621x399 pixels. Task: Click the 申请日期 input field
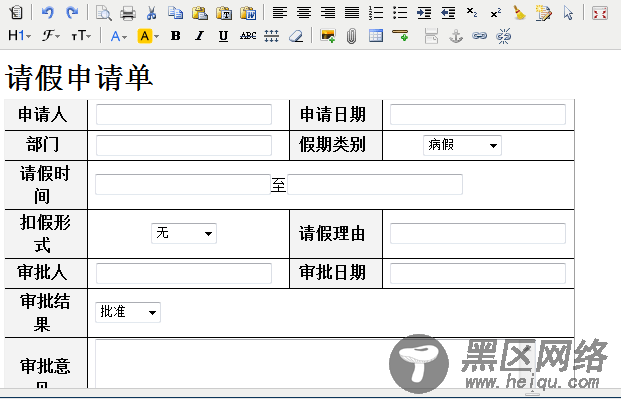click(x=478, y=115)
